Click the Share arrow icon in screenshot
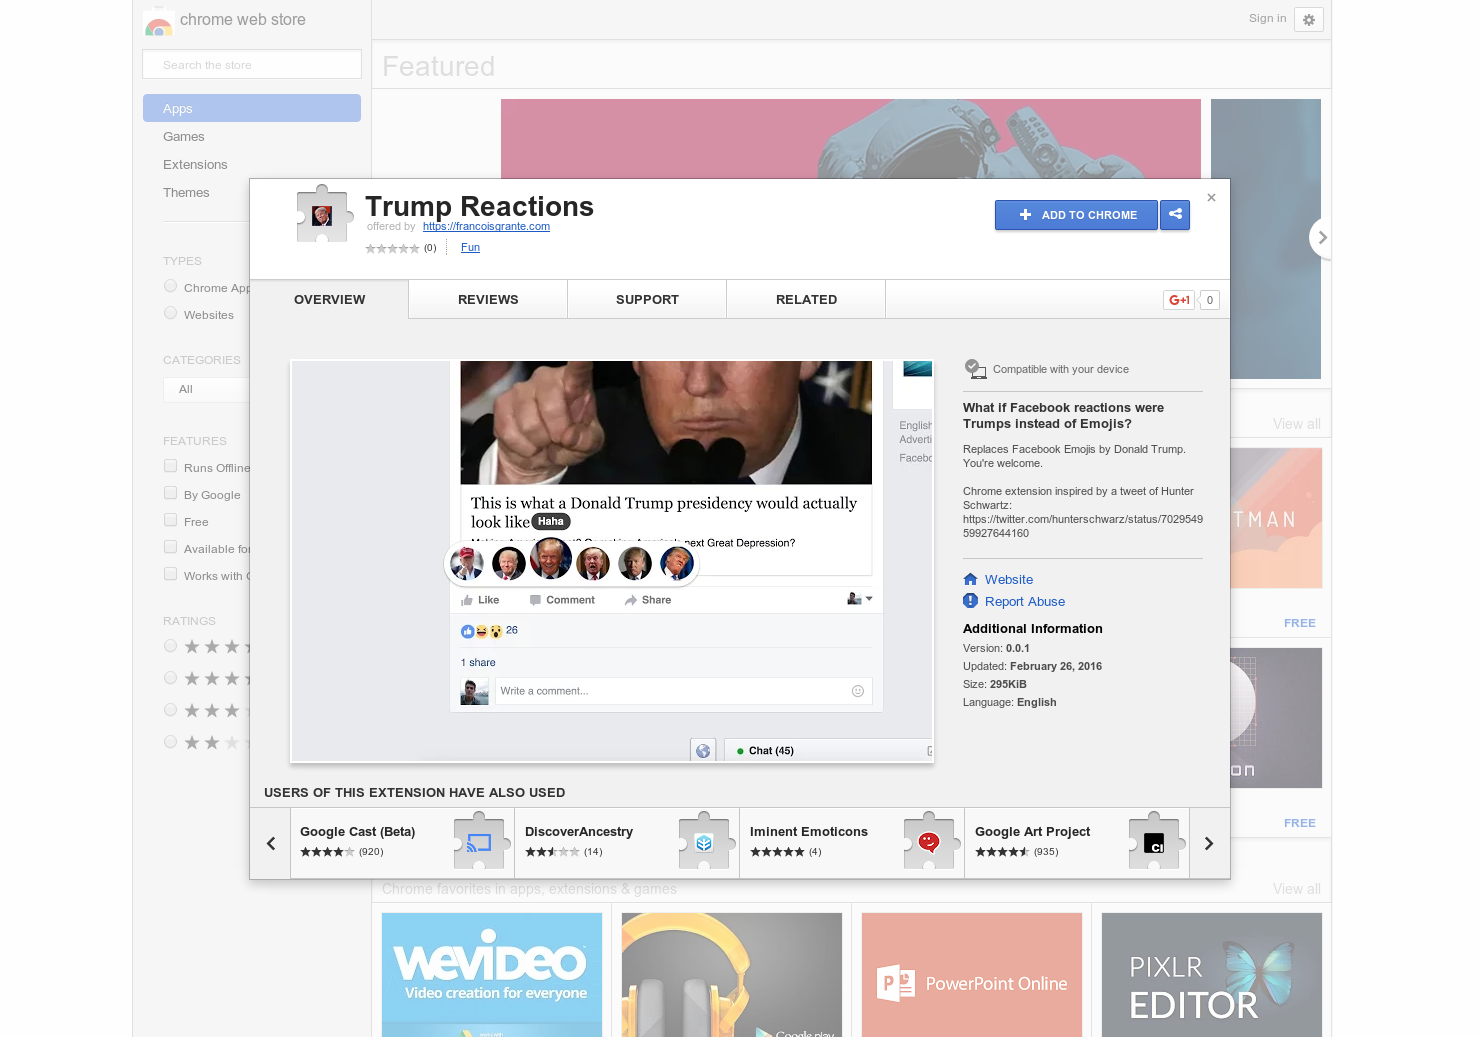1480x1037 pixels. (631, 600)
